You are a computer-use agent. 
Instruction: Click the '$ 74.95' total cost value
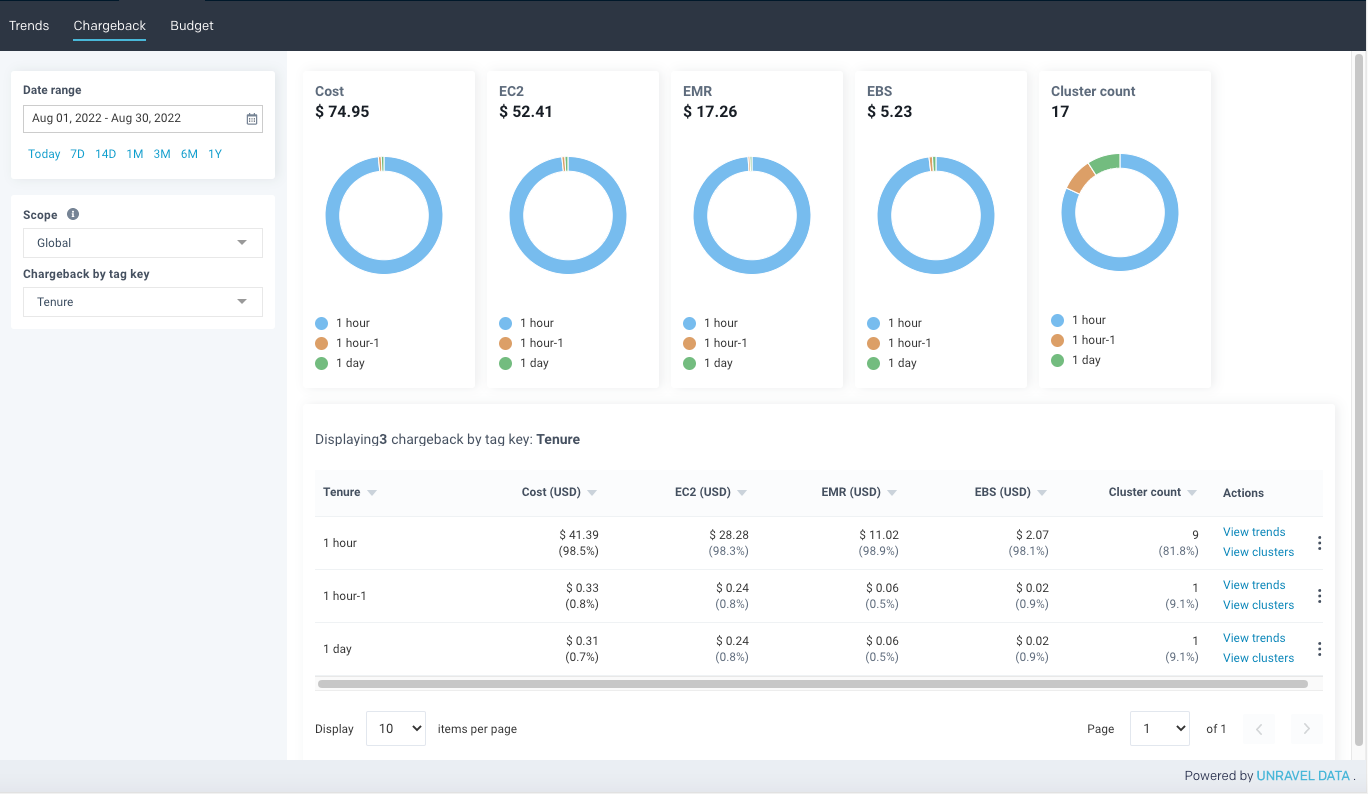[342, 112]
